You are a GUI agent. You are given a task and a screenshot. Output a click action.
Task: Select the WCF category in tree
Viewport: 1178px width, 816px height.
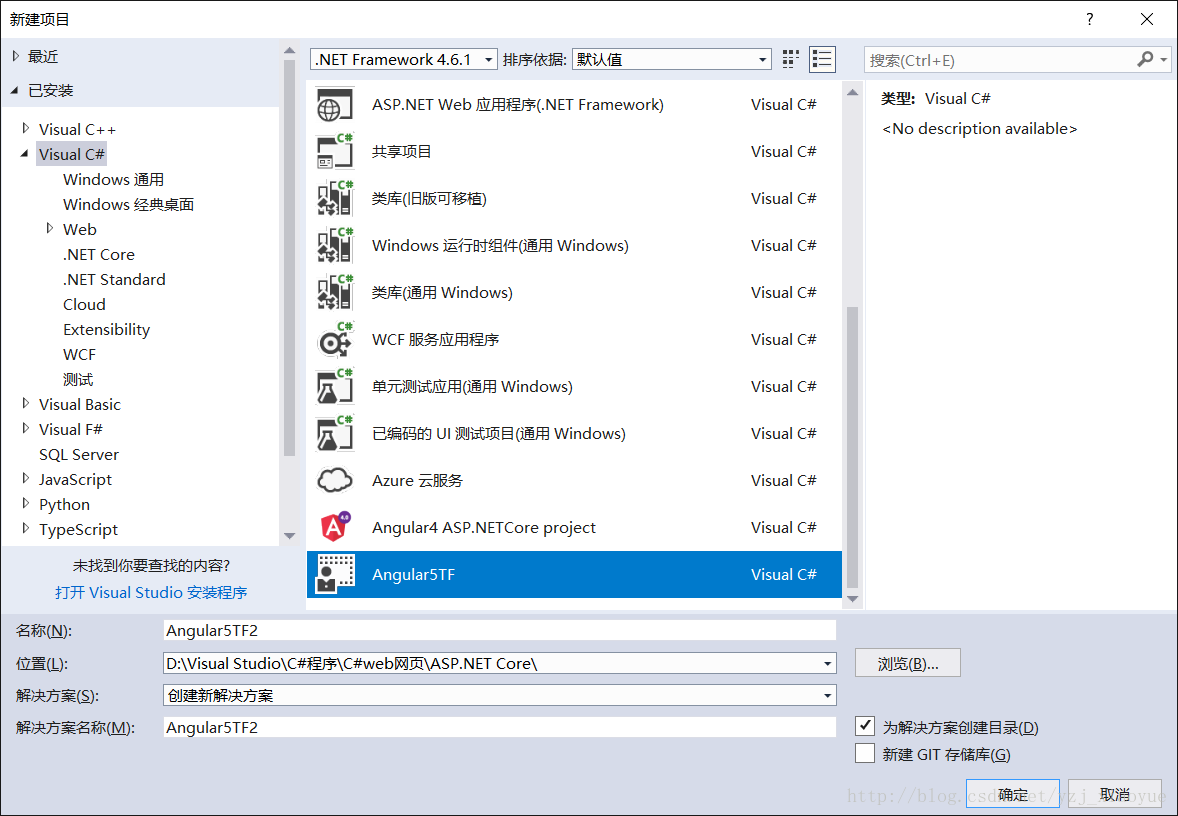click(x=80, y=354)
